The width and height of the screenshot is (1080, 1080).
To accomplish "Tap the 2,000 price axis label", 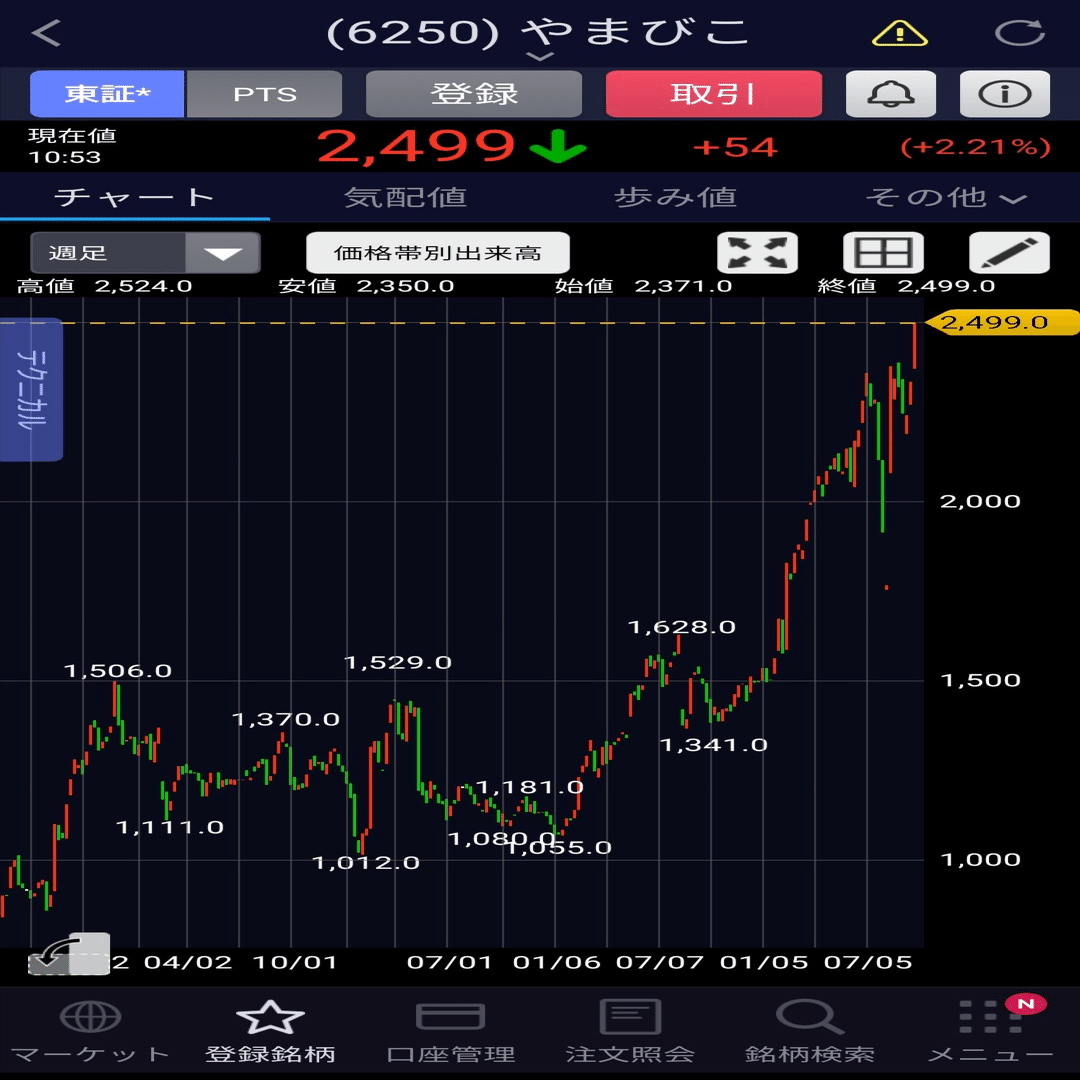I will pyautogui.click(x=980, y=501).
